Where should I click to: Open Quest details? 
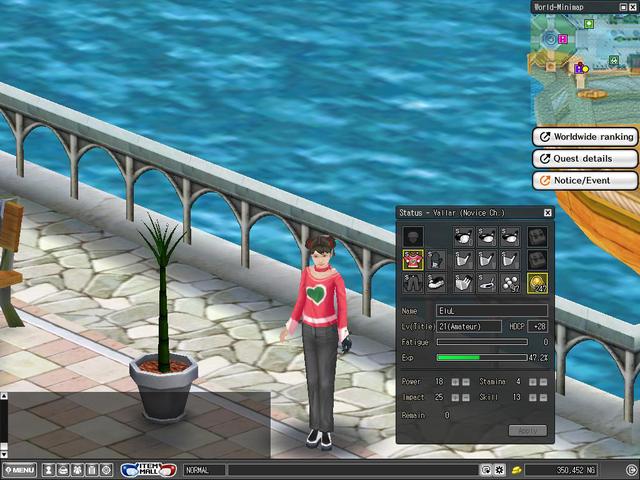coord(586,159)
